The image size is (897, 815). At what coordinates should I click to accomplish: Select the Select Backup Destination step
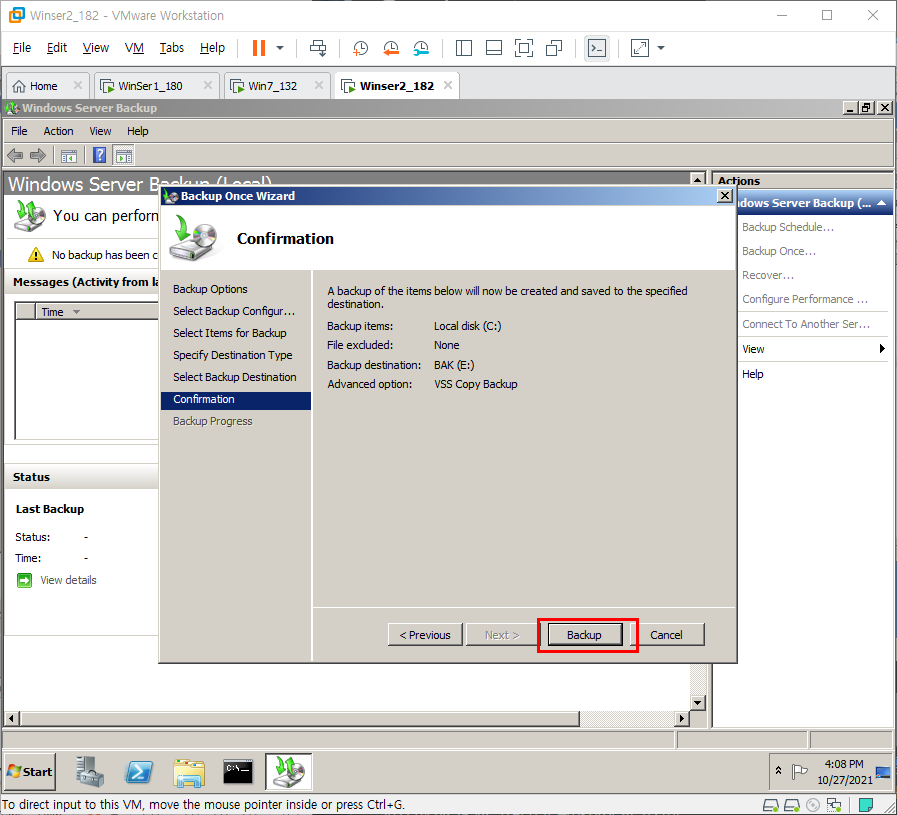pos(235,377)
